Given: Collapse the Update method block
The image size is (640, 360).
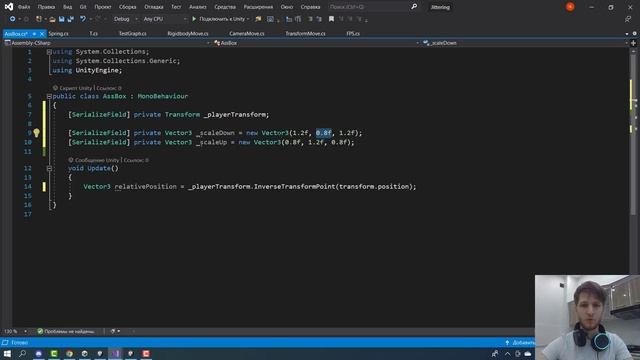Looking at the screenshot, I should click(x=49, y=168).
